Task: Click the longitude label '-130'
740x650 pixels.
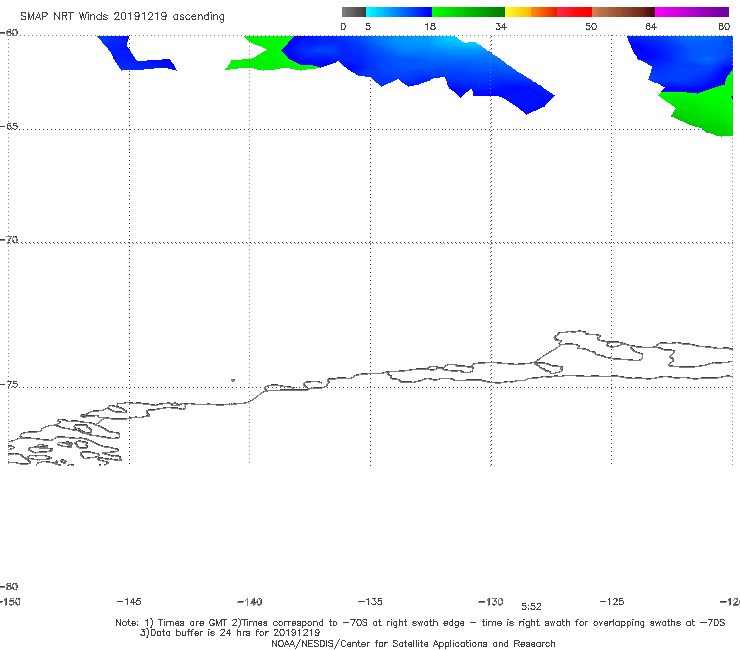Action: 491,602
